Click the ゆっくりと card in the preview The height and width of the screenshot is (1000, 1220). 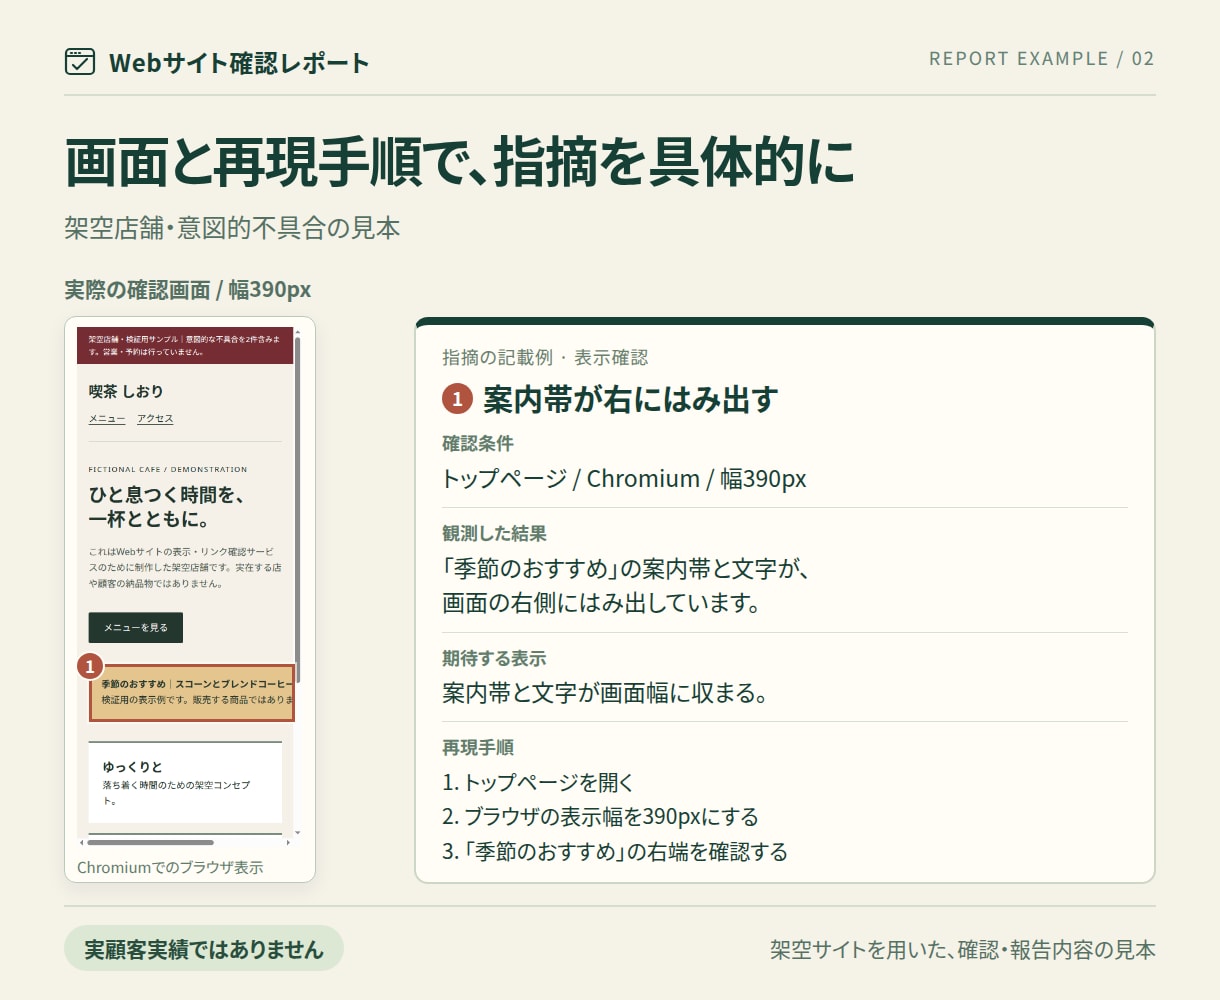(185, 783)
